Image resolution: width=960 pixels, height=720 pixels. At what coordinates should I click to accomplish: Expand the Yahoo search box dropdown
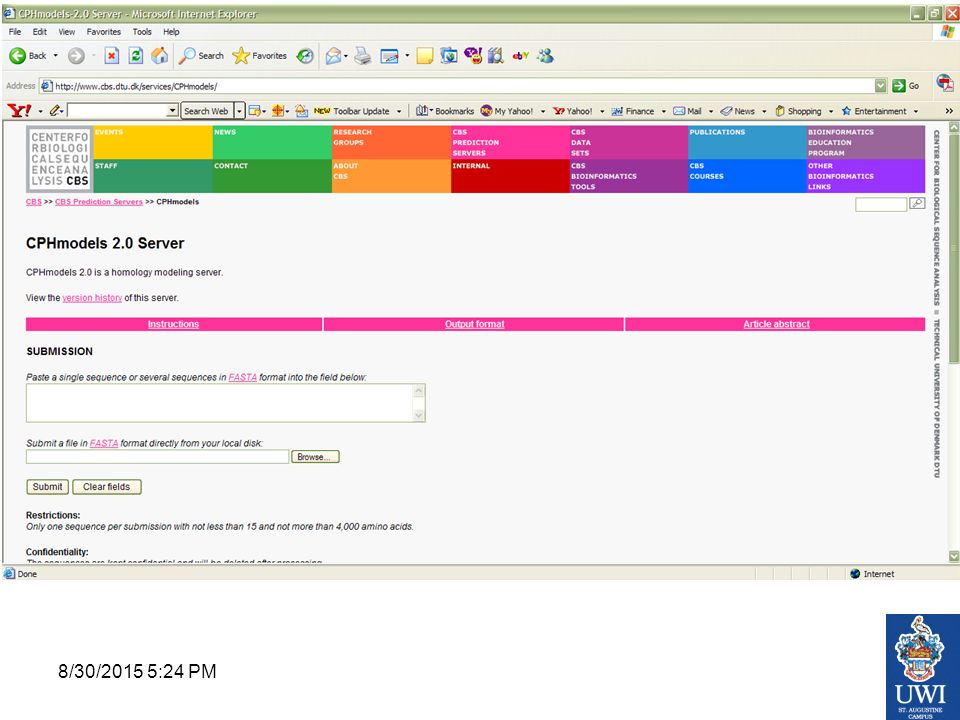[173, 111]
